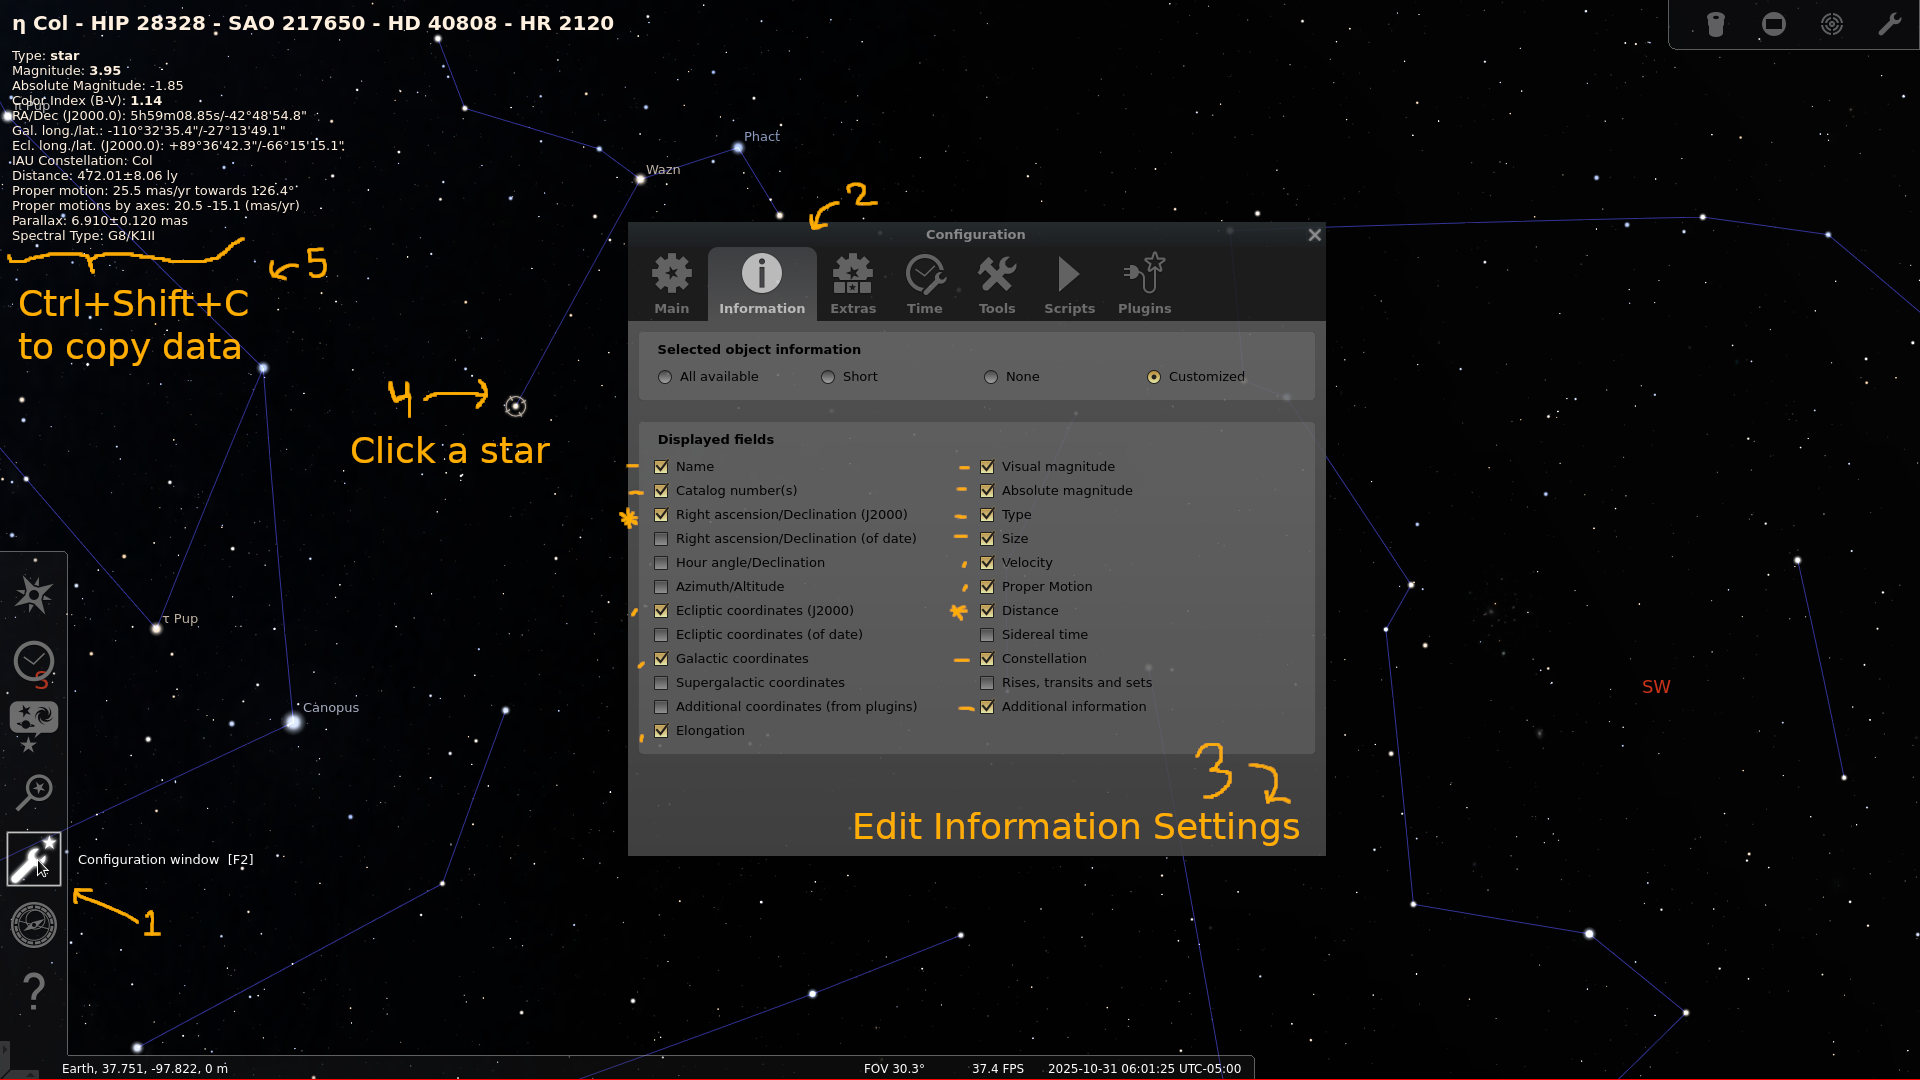Image resolution: width=1920 pixels, height=1080 pixels.
Task: Toggle the Ocular view eyepiece icon
Action: click(1716, 24)
